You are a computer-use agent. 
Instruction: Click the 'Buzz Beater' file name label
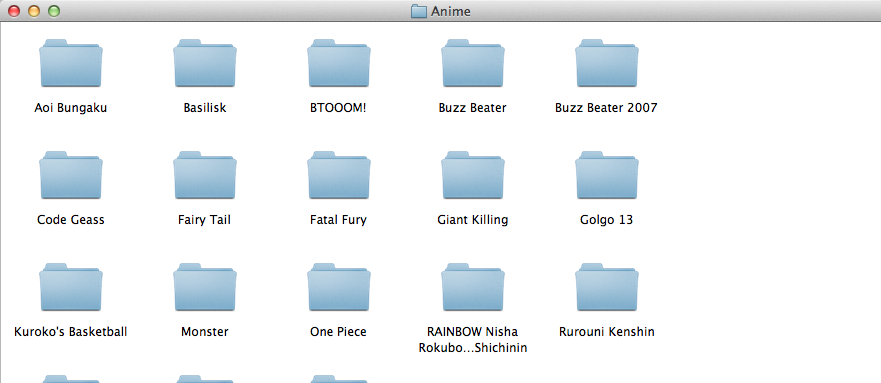[473, 108]
